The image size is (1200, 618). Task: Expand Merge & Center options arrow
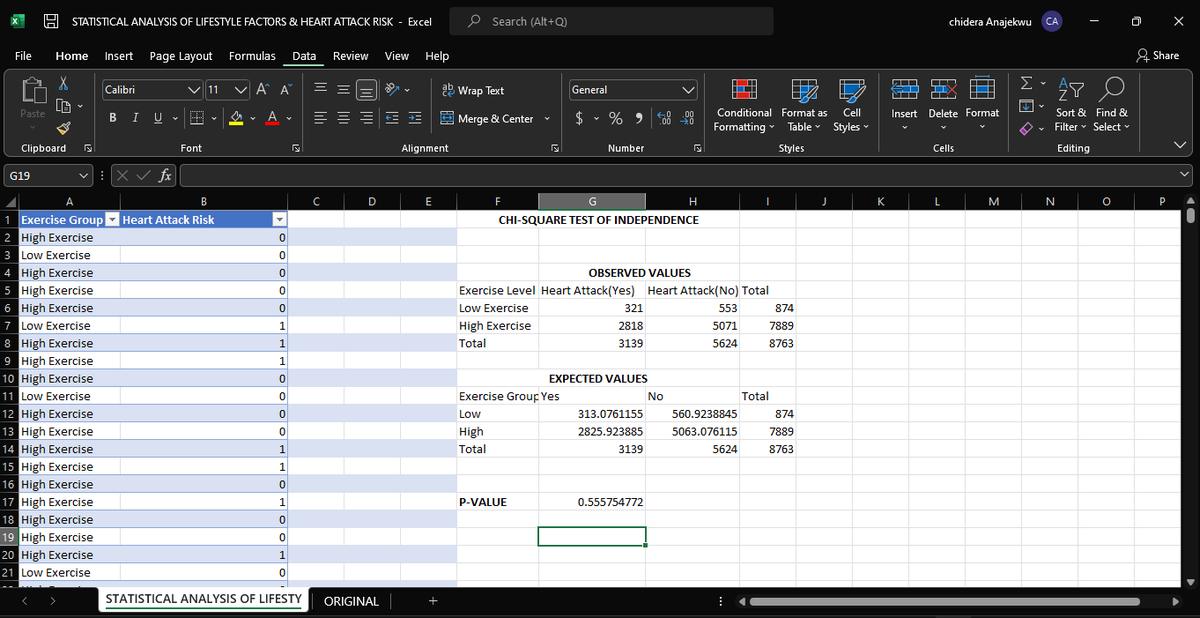coord(548,119)
